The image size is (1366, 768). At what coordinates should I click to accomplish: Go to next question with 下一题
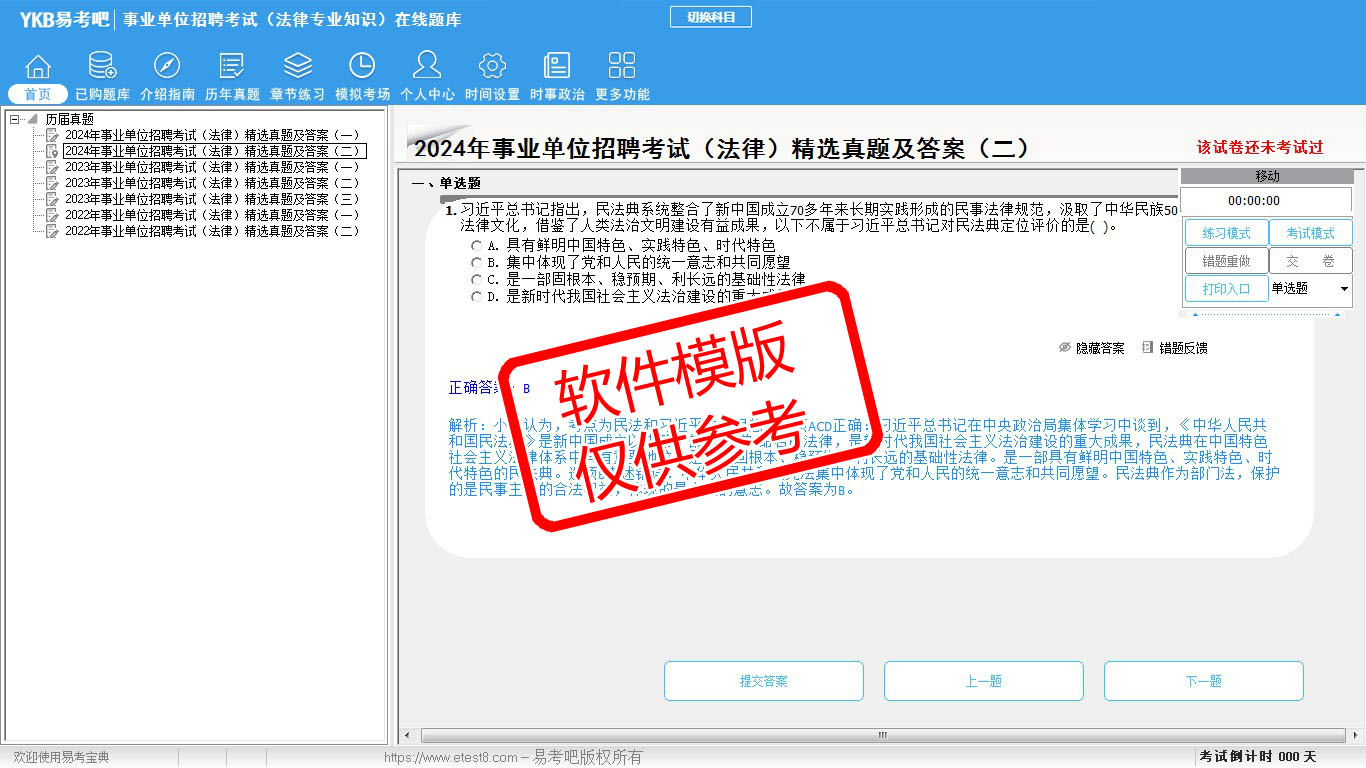pos(1203,681)
